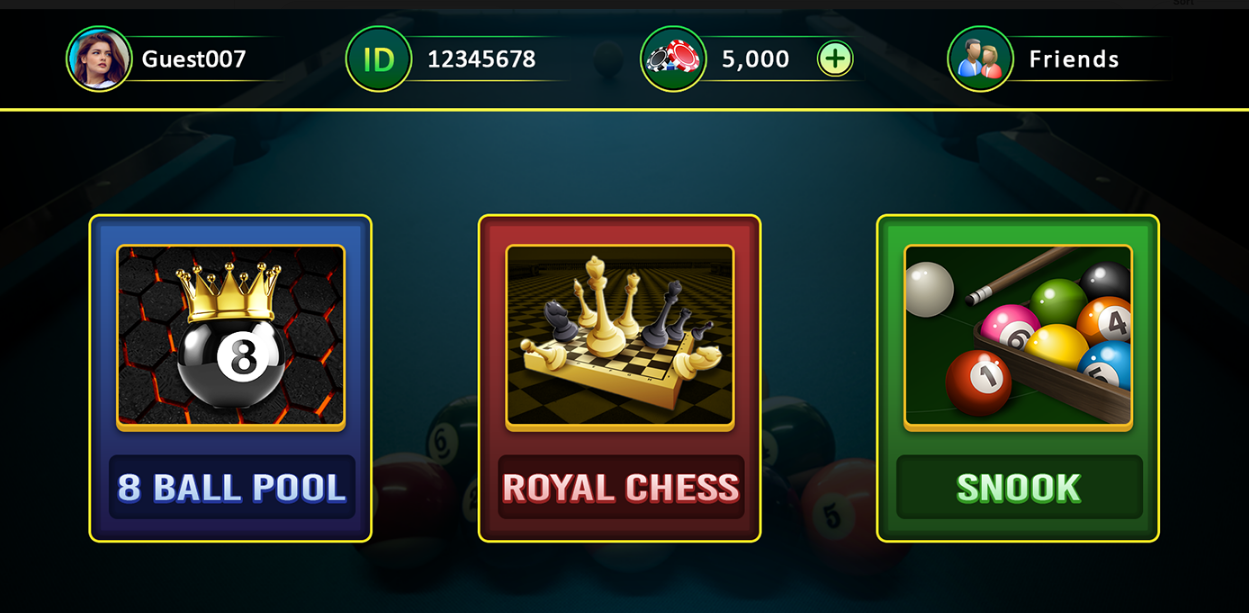Select the racked pool balls image
Screen dimensions: 1249x613
coord(1018,337)
